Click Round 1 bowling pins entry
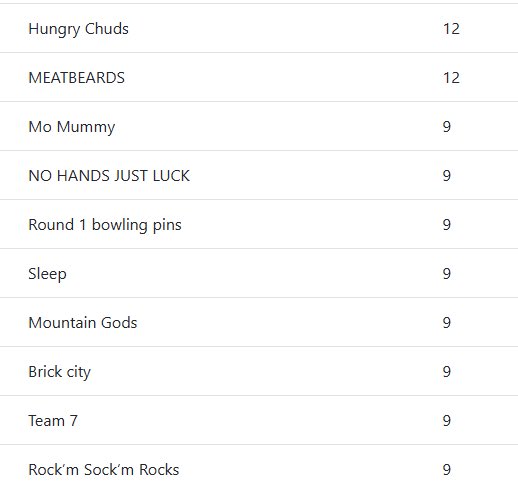The height and width of the screenshot is (491, 518). pyautogui.click(x=105, y=225)
